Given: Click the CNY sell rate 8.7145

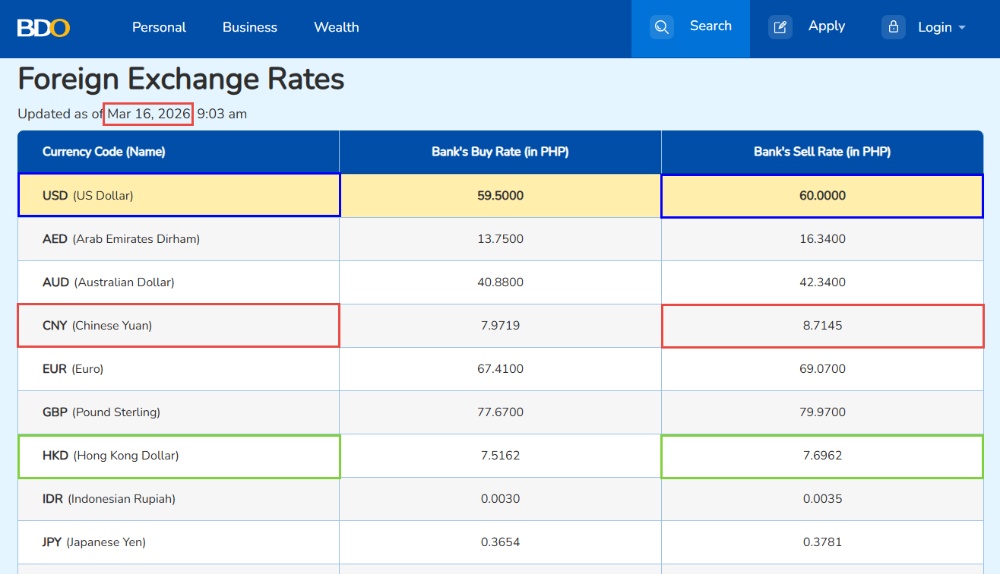Looking at the screenshot, I should pos(822,326).
